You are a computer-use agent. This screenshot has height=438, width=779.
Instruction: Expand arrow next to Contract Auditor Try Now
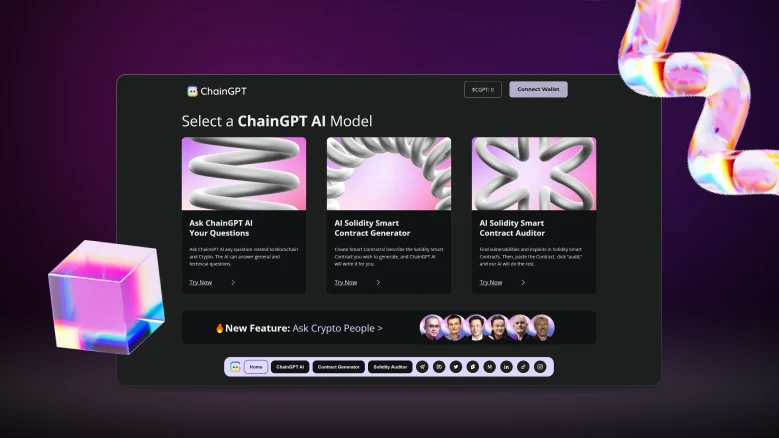523,283
